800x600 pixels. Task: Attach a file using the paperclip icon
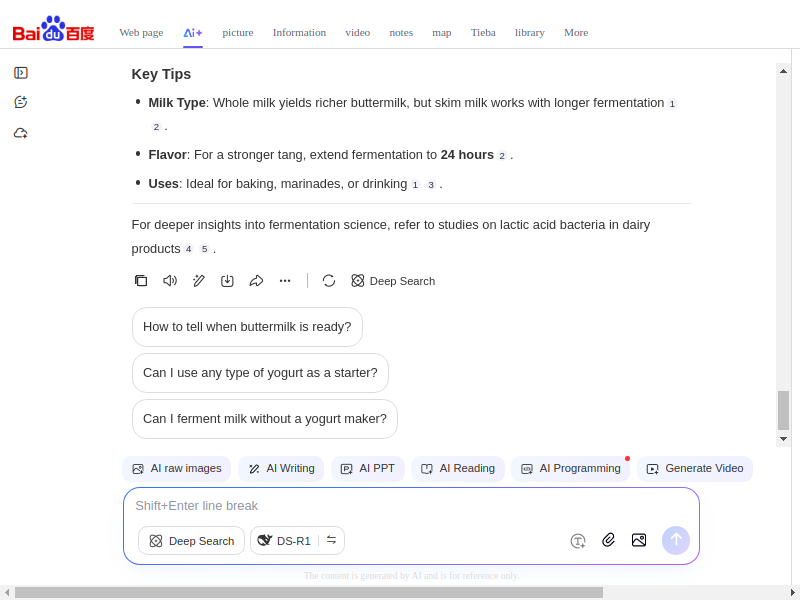pyautogui.click(x=608, y=540)
